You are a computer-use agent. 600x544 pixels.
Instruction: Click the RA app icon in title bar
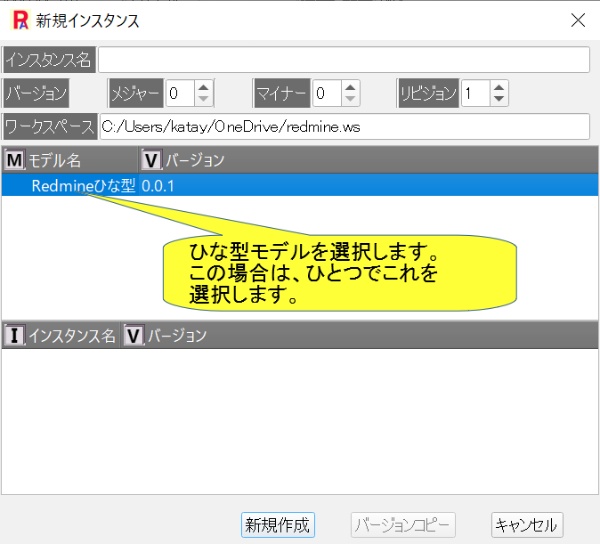tap(21, 20)
